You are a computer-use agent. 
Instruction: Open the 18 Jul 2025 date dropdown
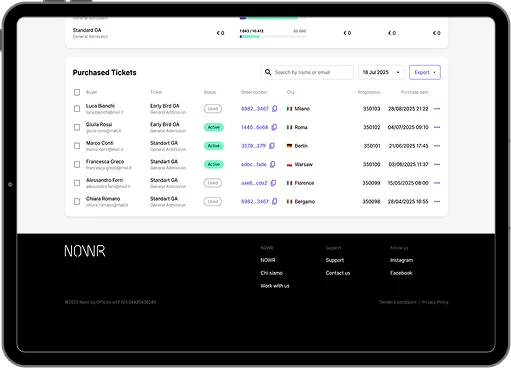pos(381,72)
